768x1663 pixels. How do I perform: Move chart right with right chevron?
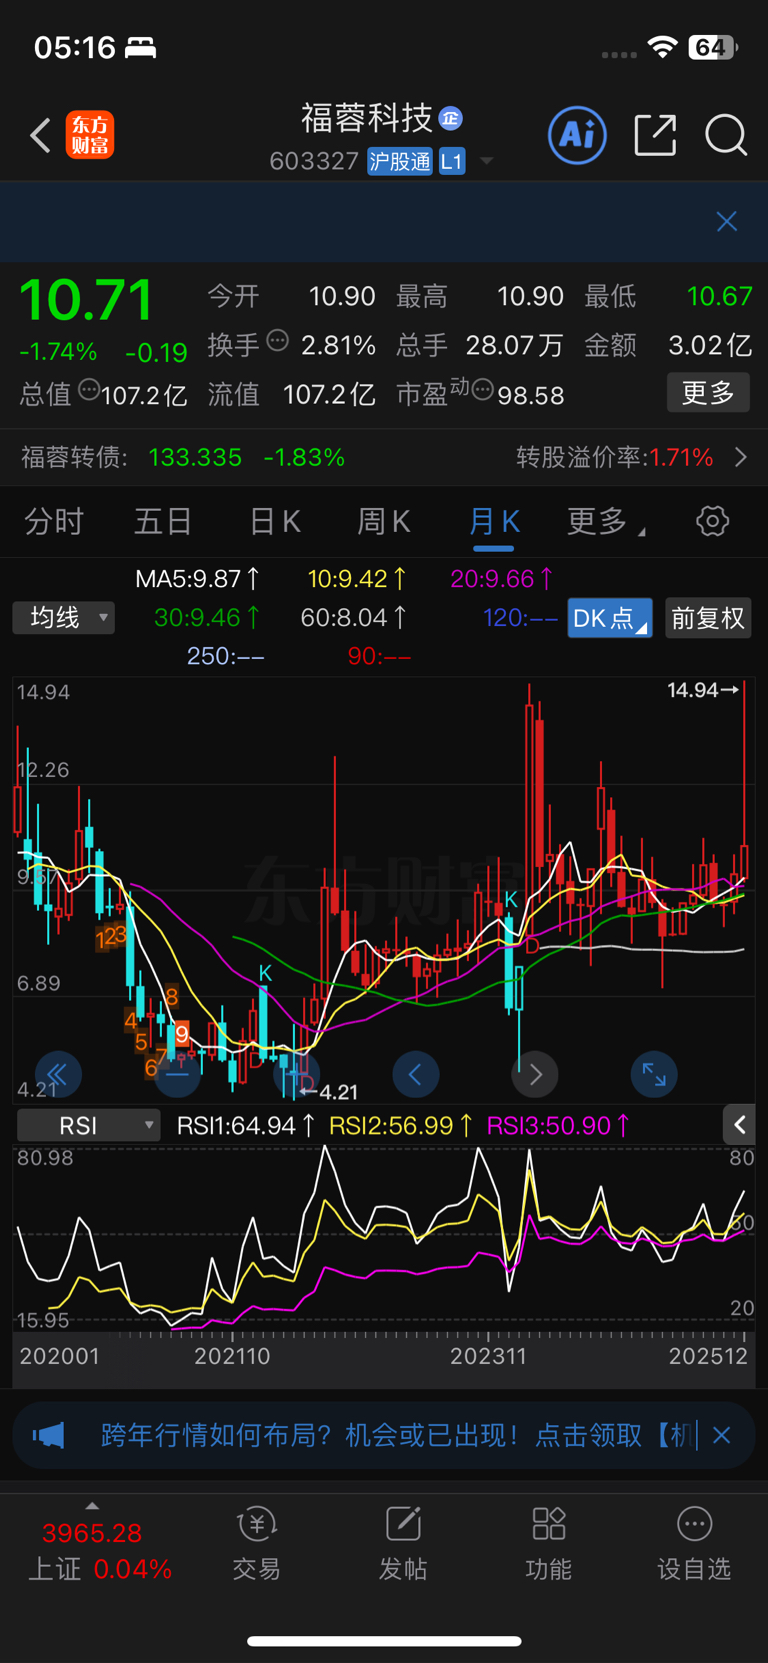(535, 1075)
